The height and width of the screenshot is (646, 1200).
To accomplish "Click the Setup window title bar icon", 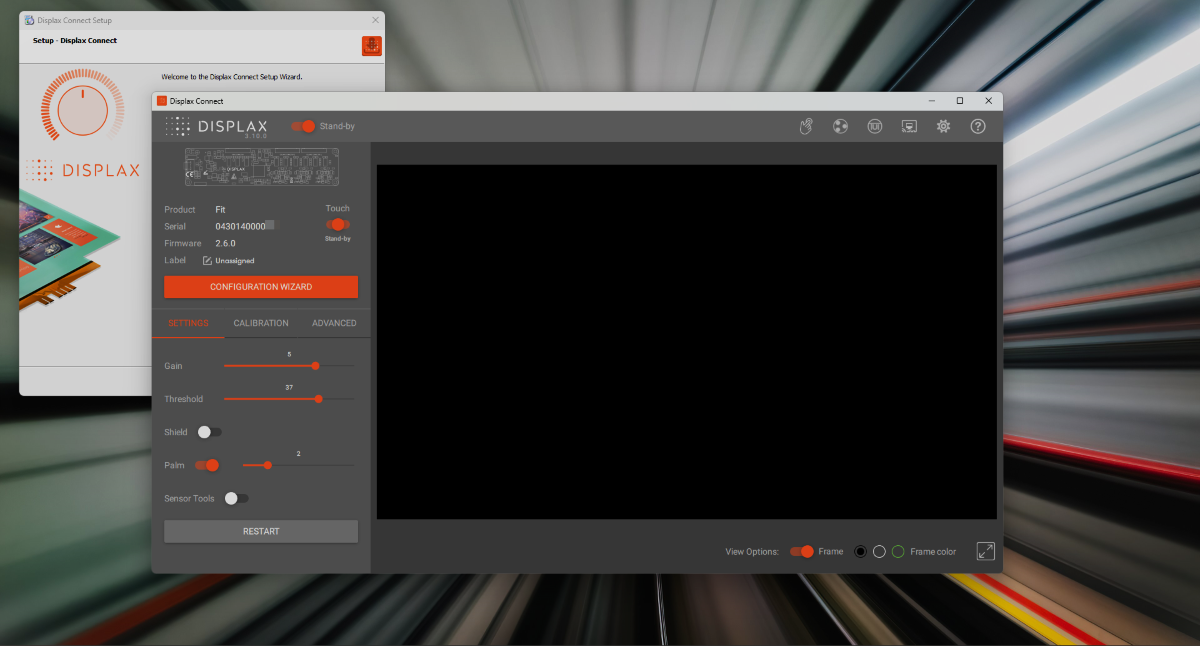I will [29, 20].
